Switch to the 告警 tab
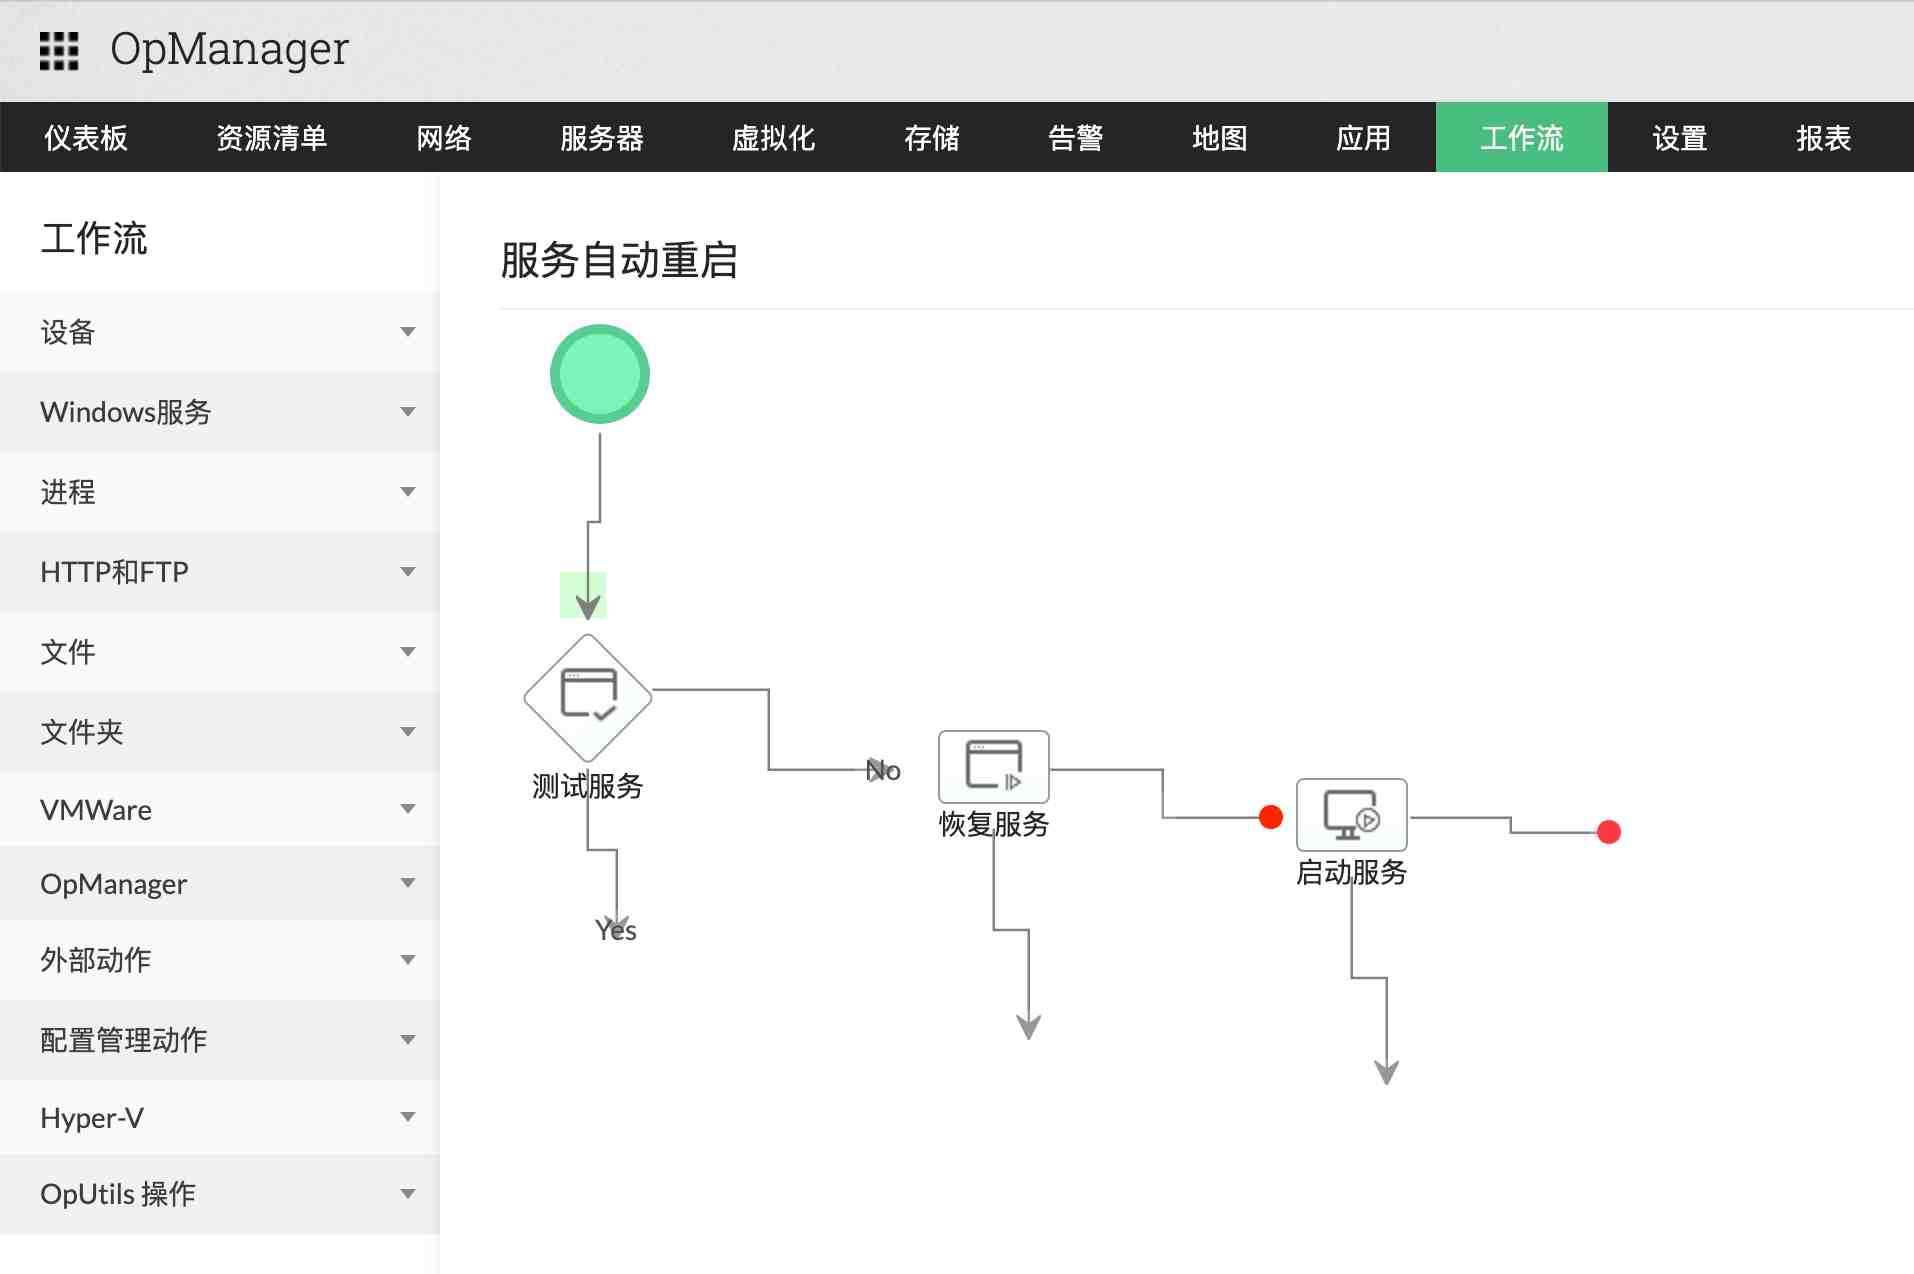 click(x=1076, y=137)
